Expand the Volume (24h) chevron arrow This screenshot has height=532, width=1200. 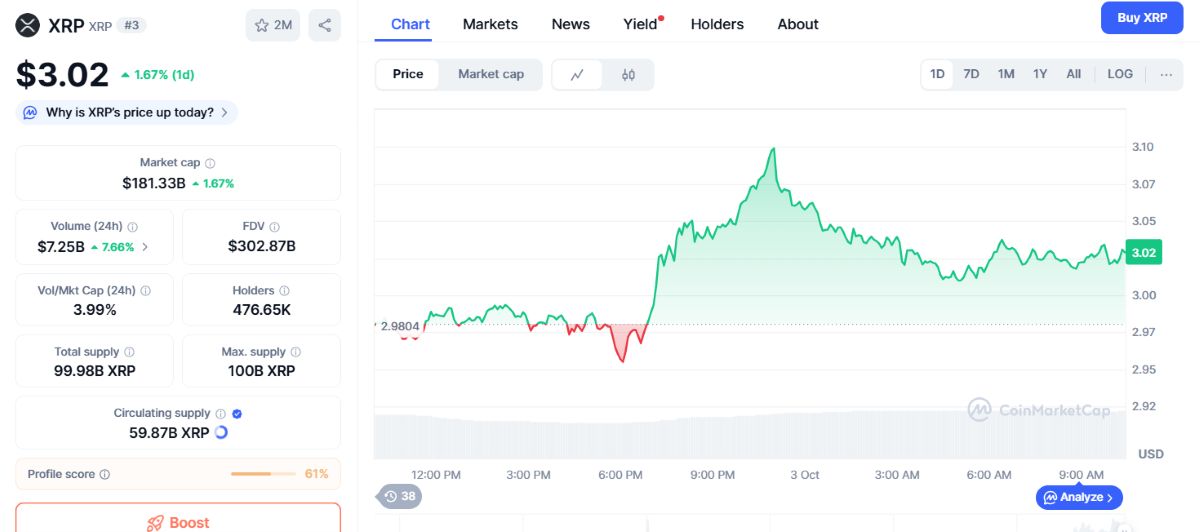coord(146,247)
